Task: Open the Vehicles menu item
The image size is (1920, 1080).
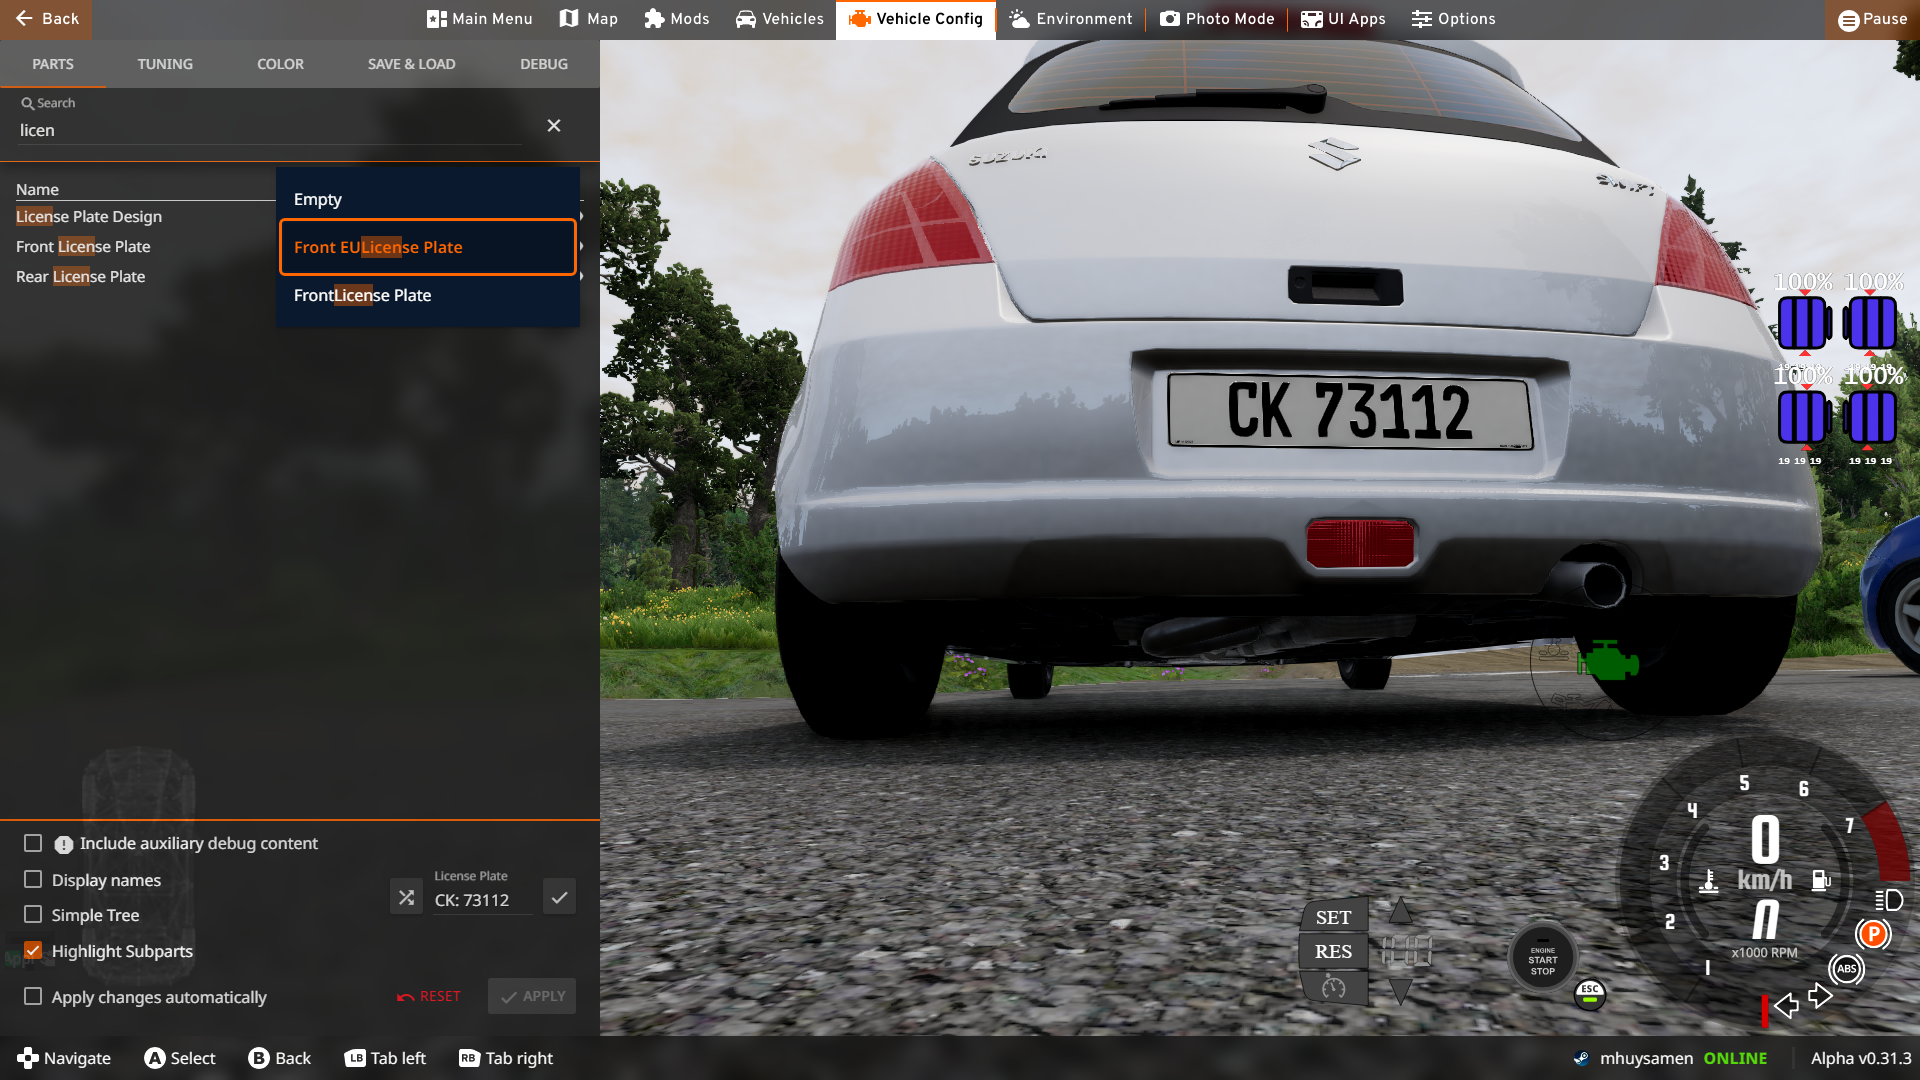Action: [x=780, y=19]
